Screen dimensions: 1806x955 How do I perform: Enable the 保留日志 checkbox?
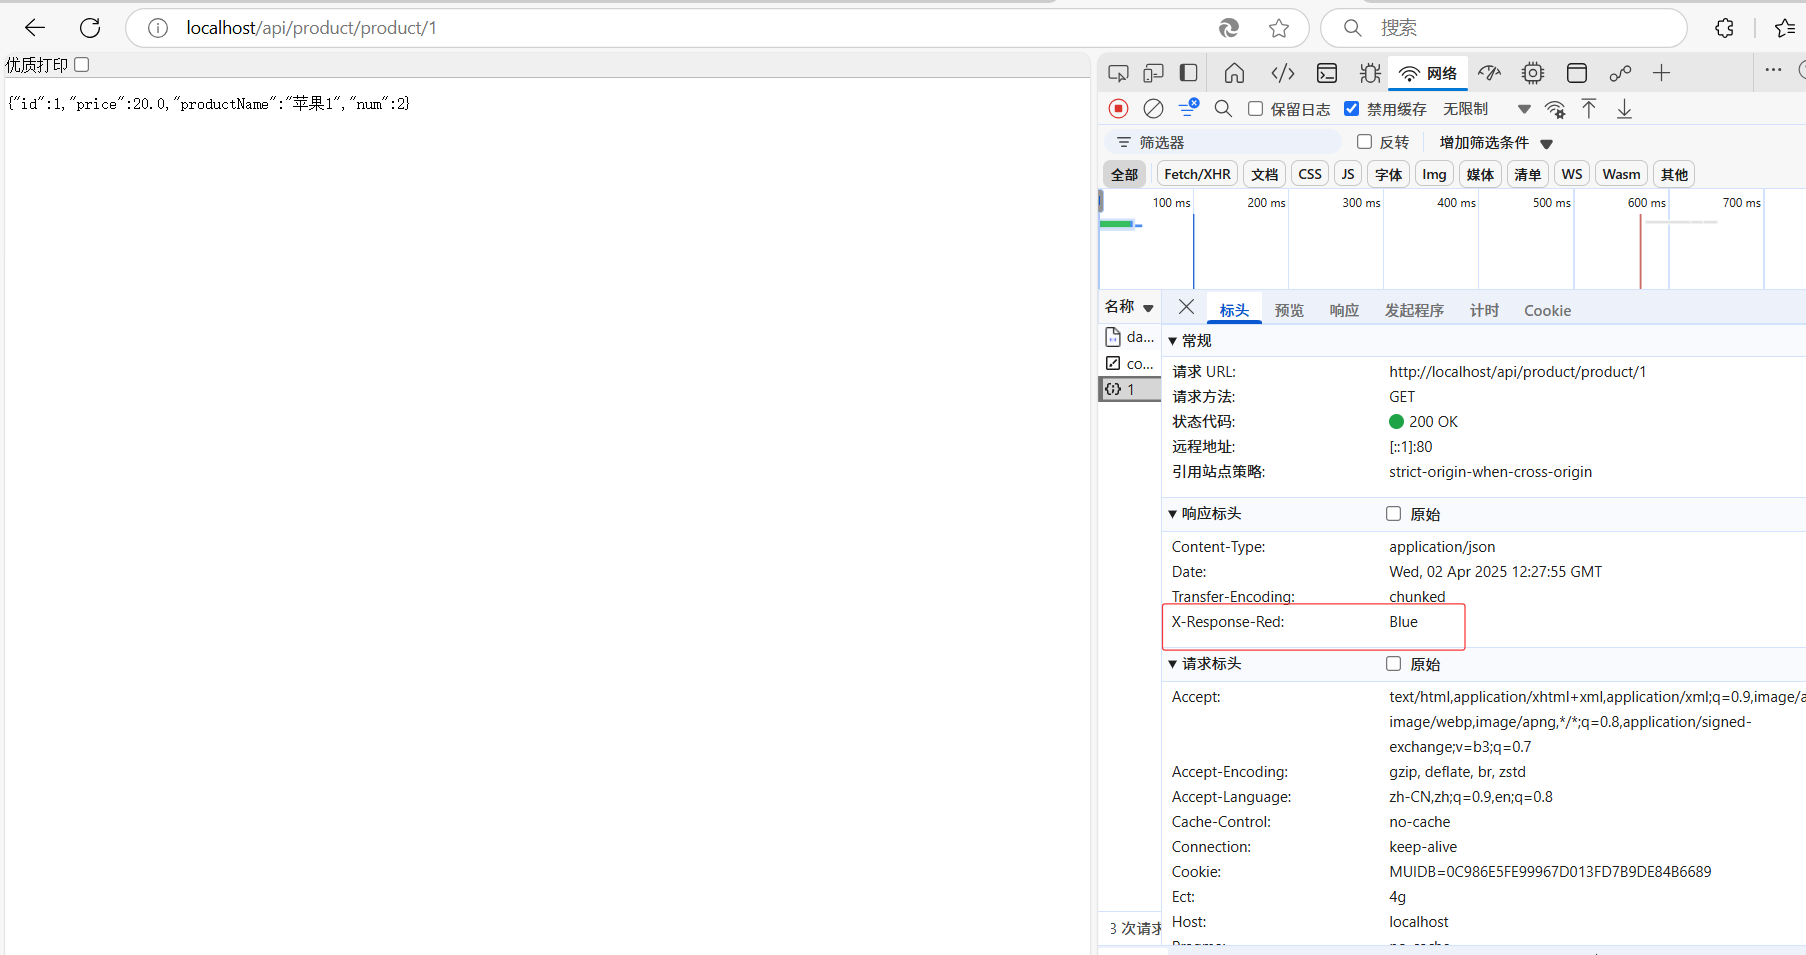point(1256,109)
